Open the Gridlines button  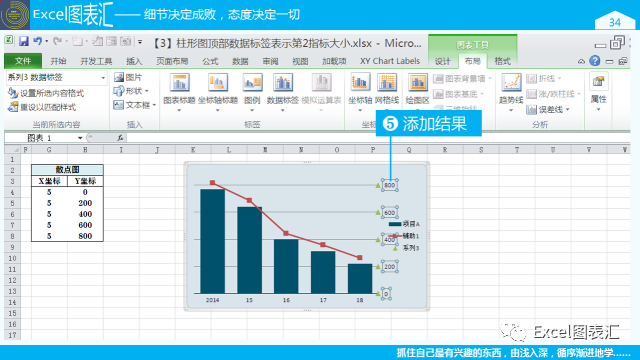387,93
